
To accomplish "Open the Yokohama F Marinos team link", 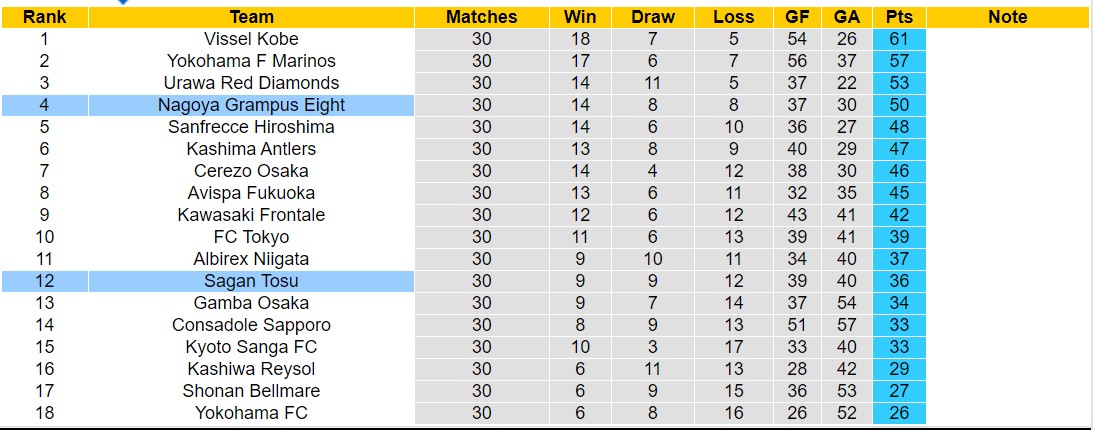I will tap(251, 61).
